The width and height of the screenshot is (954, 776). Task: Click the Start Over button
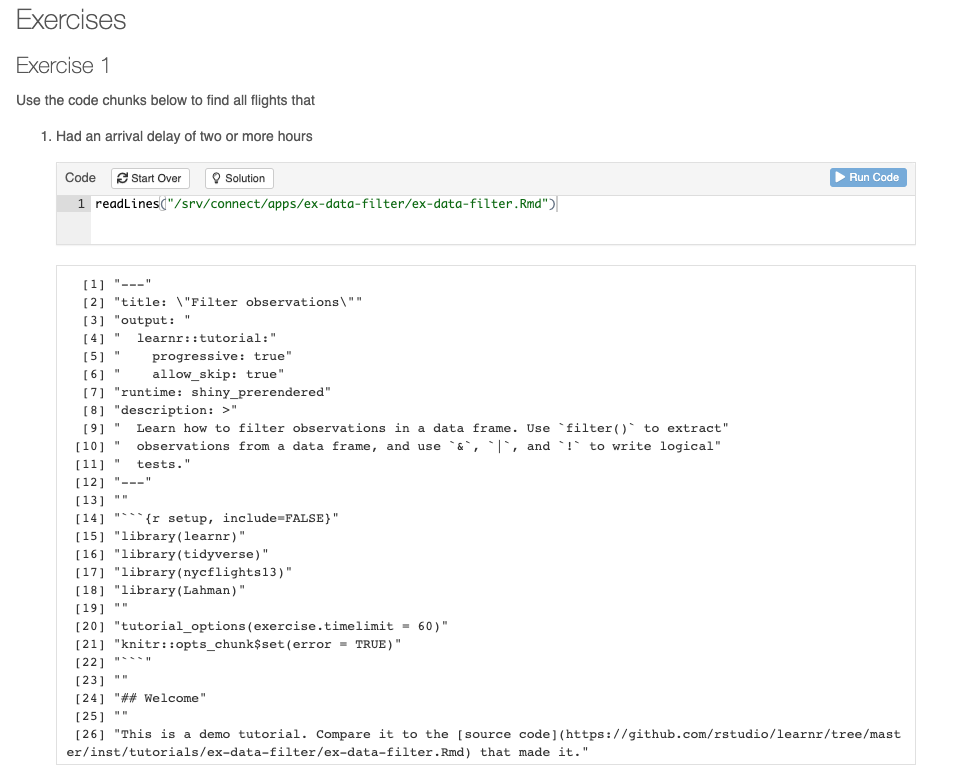pyautogui.click(x=150, y=178)
